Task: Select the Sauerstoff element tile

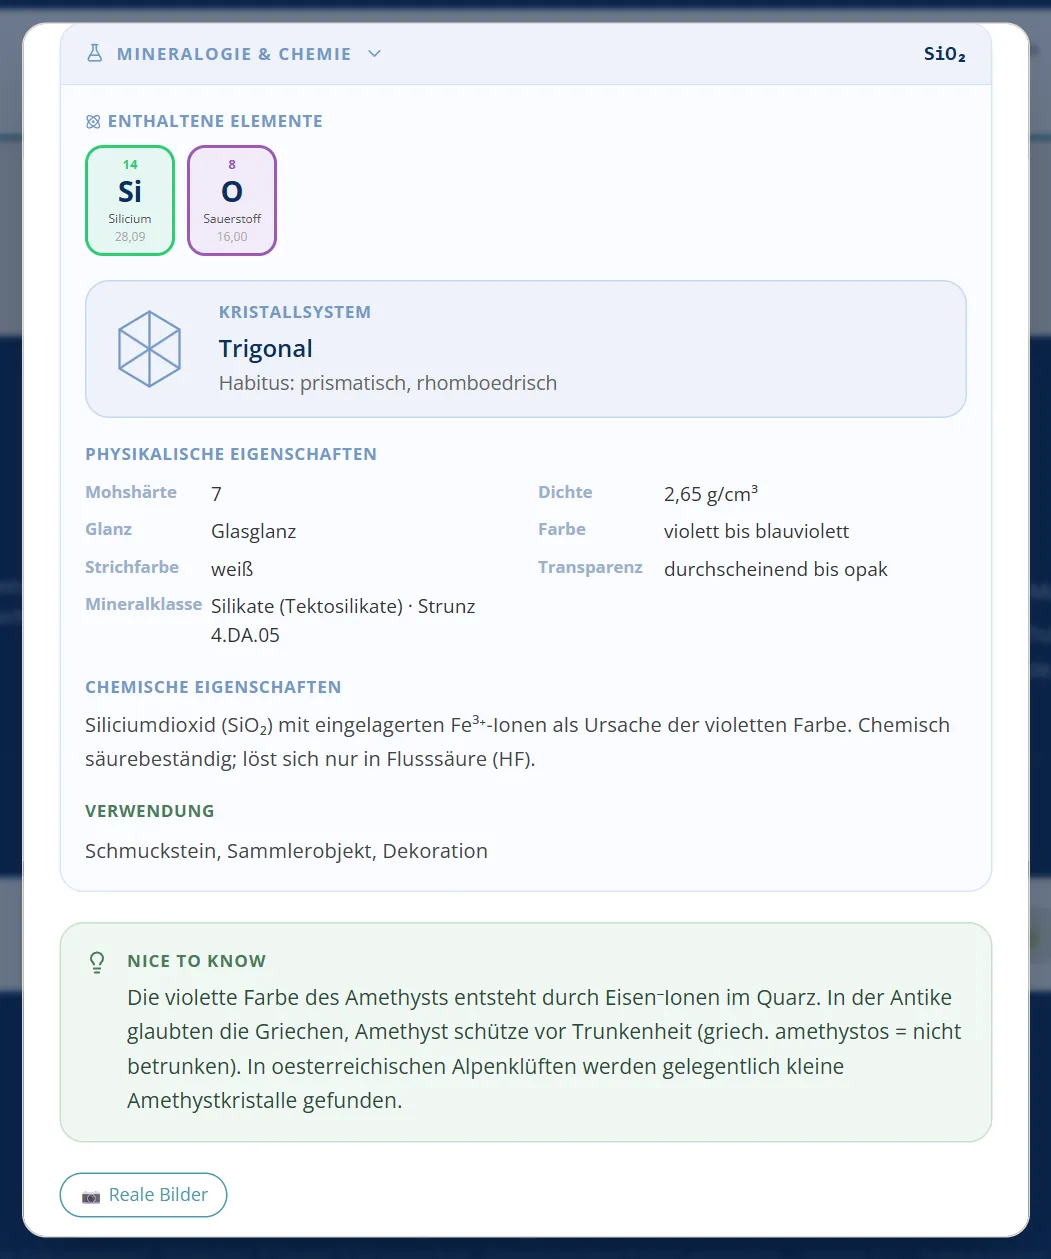Action: (x=232, y=201)
